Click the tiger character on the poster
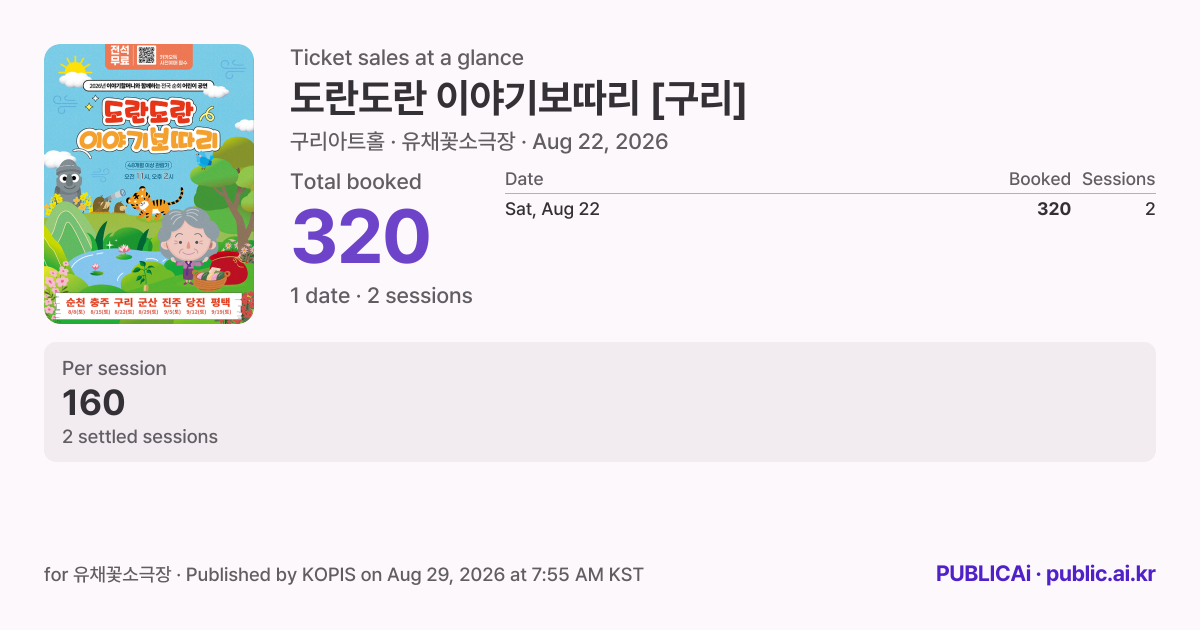The width and height of the screenshot is (1200, 630). click(x=154, y=202)
